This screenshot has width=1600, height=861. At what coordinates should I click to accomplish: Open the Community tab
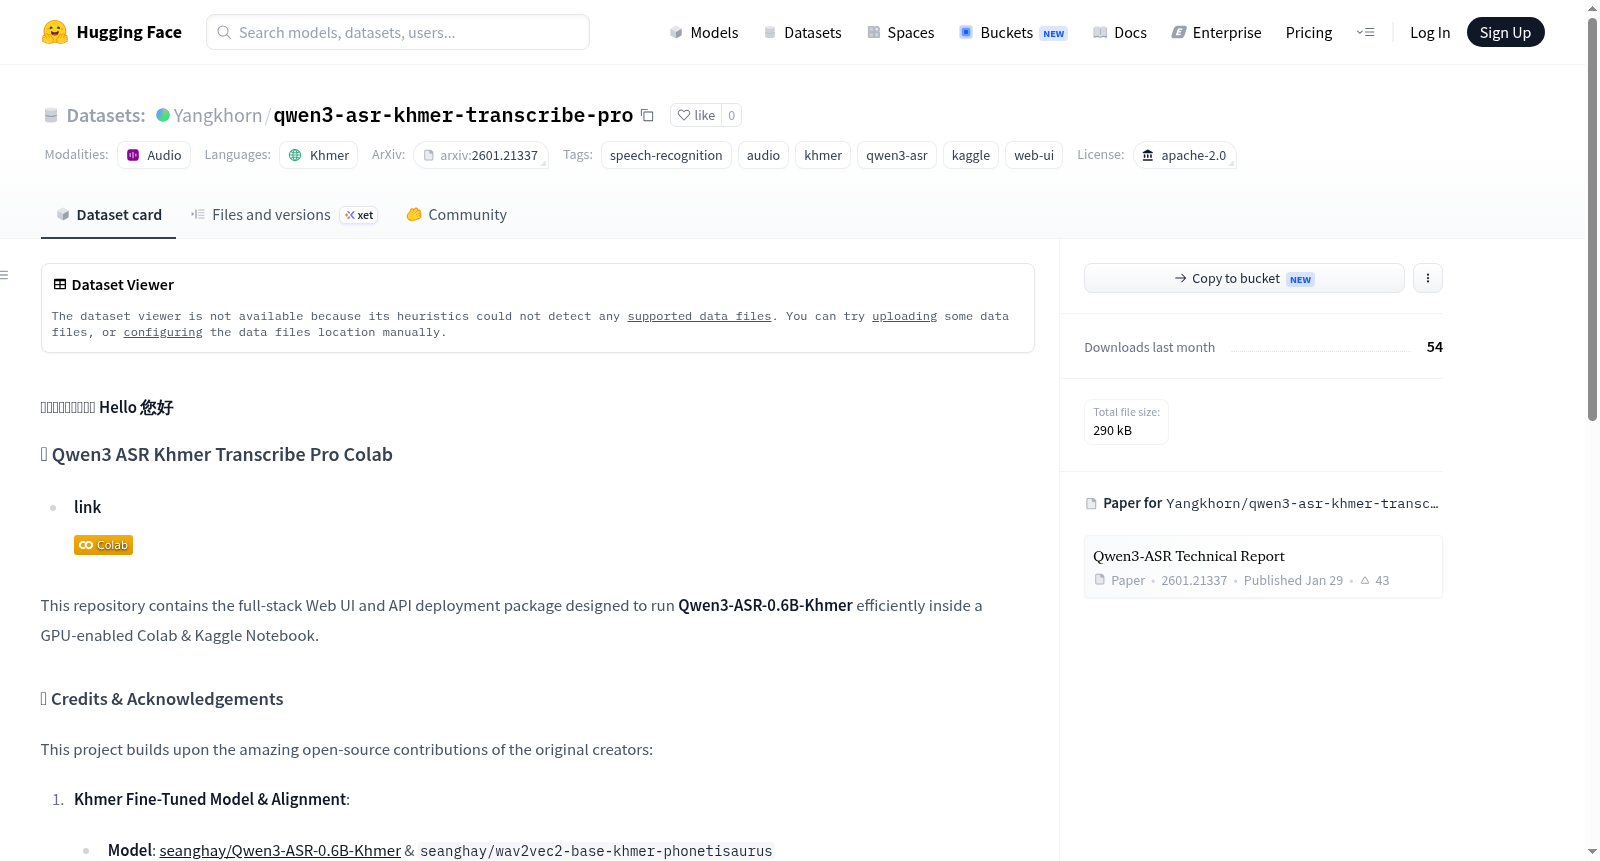456,214
